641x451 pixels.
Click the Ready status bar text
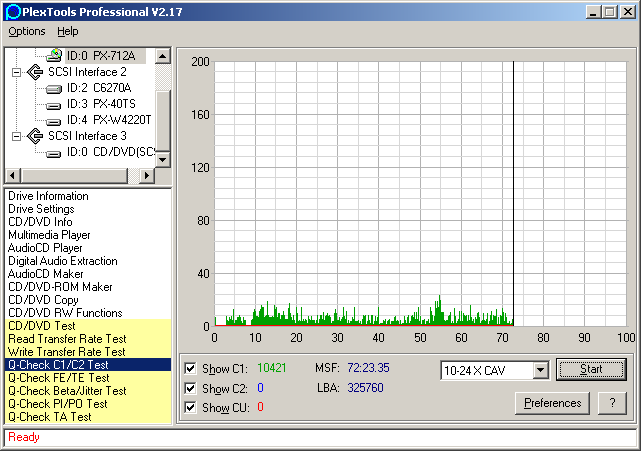pos(24,437)
